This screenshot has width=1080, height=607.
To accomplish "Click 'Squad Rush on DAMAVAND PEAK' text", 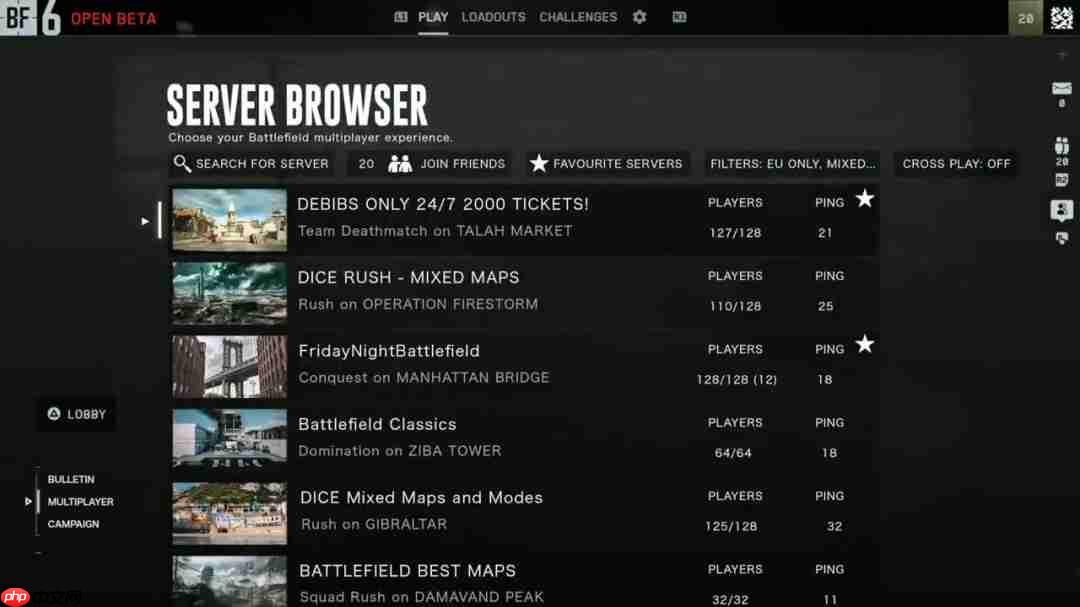I will (x=422, y=597).
